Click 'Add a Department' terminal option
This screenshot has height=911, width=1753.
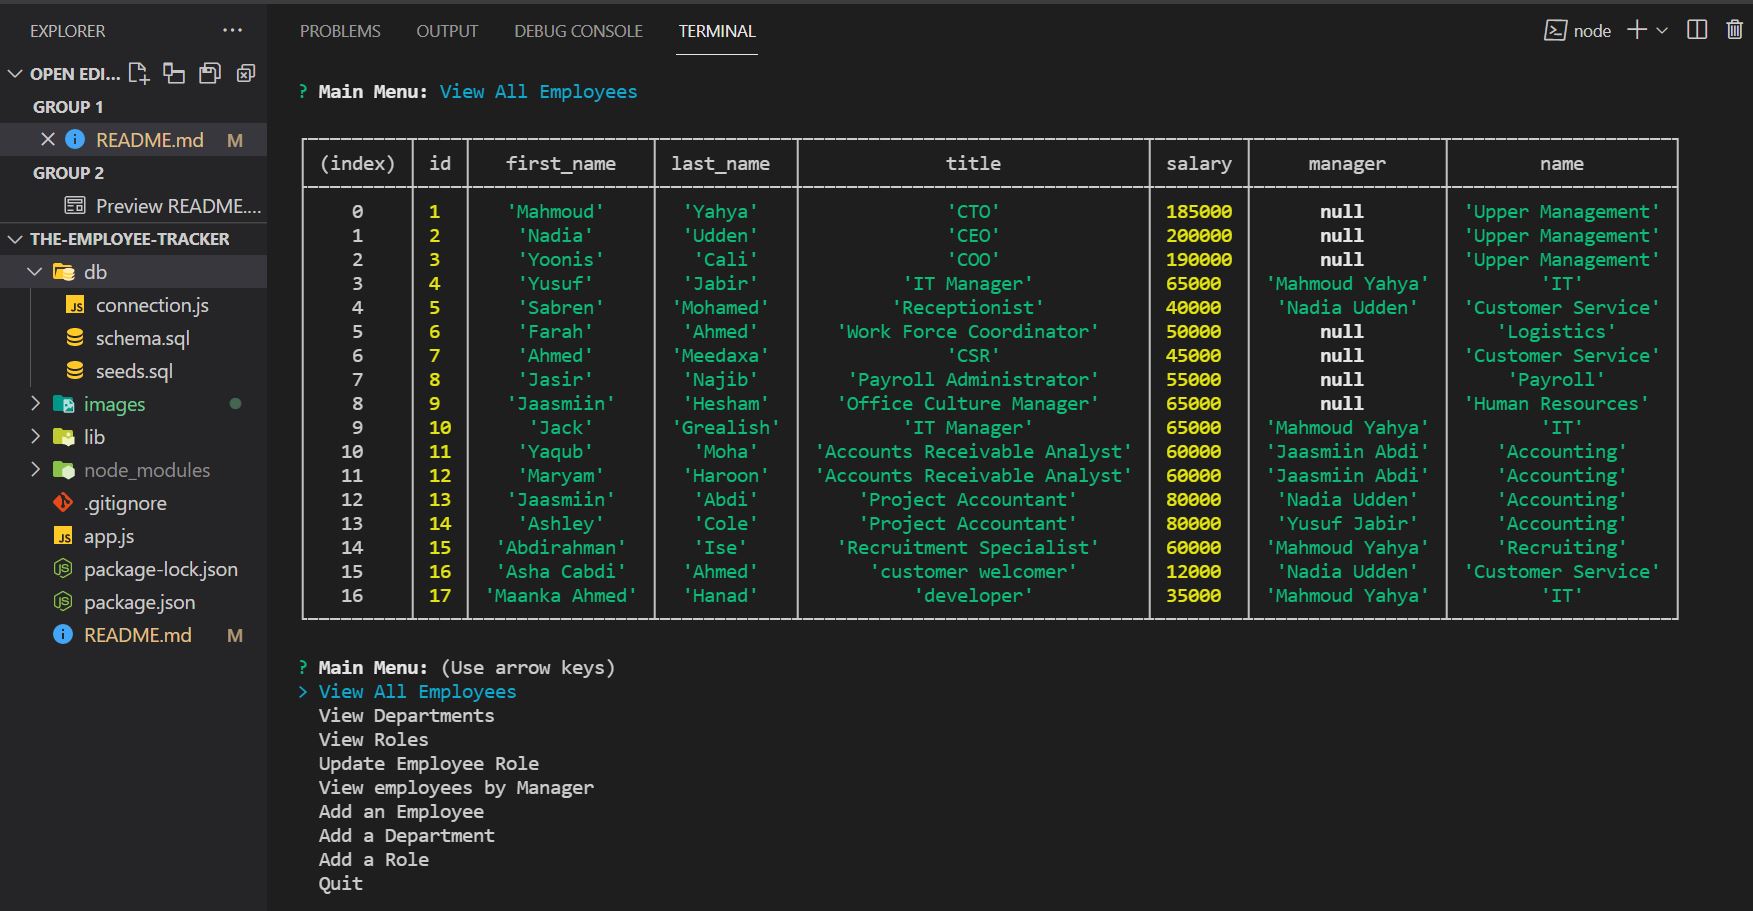pos(406,835)
